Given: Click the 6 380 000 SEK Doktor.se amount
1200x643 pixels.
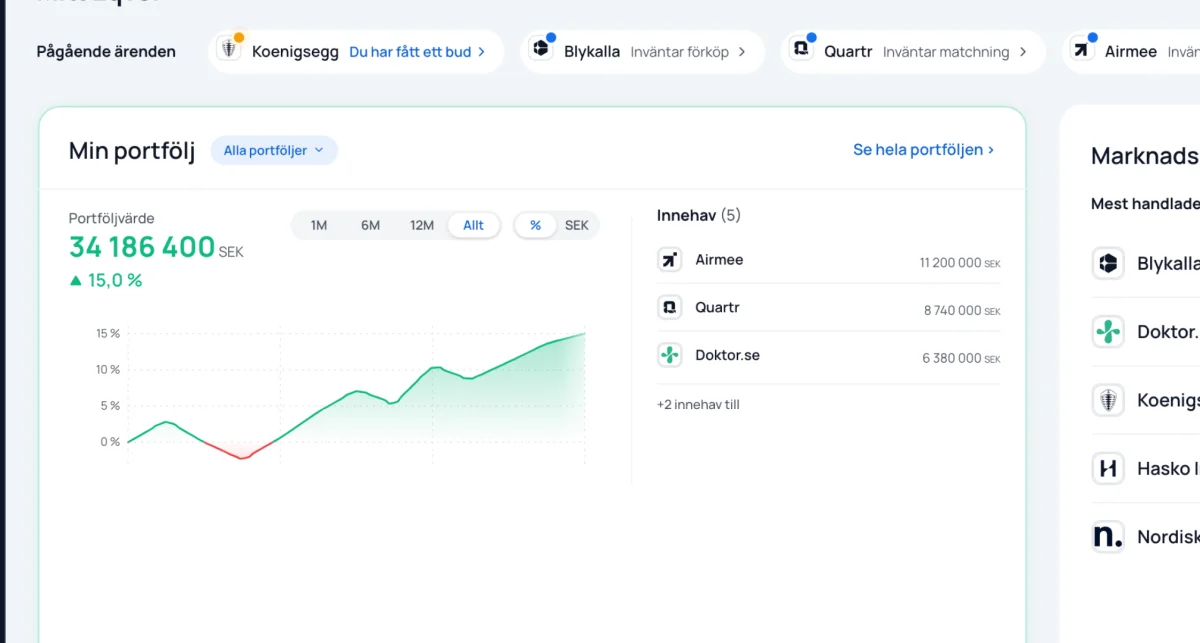Looking at the screenshot, I should click(x=961, y=358).
